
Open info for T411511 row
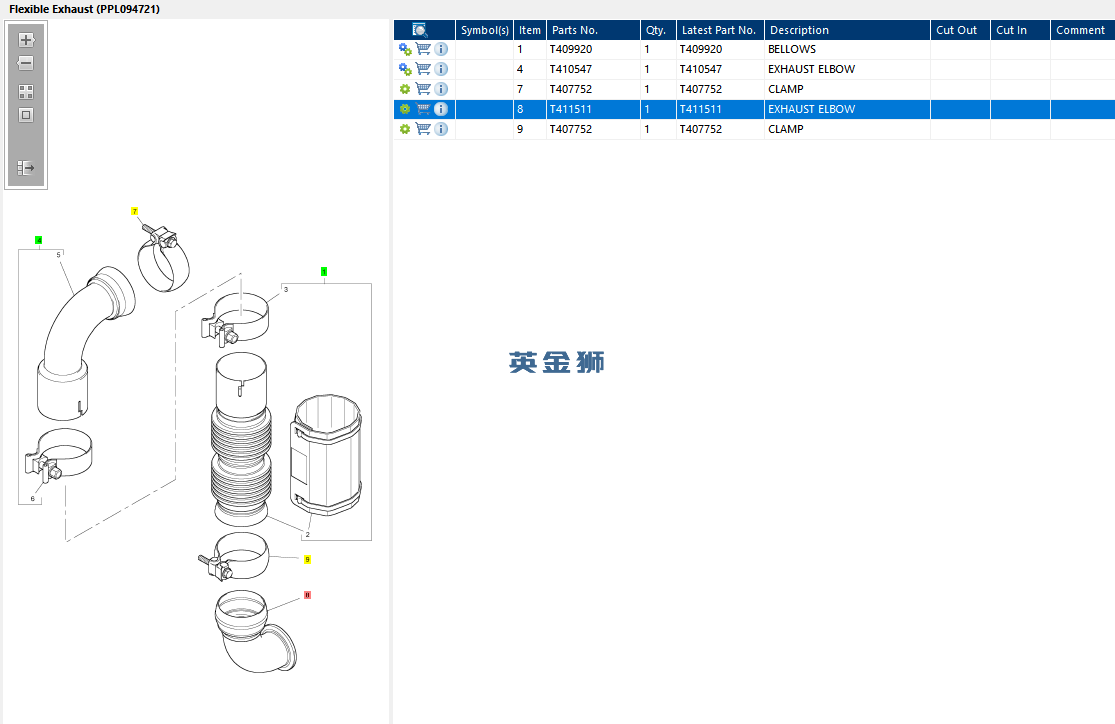(x=441, y=109)
